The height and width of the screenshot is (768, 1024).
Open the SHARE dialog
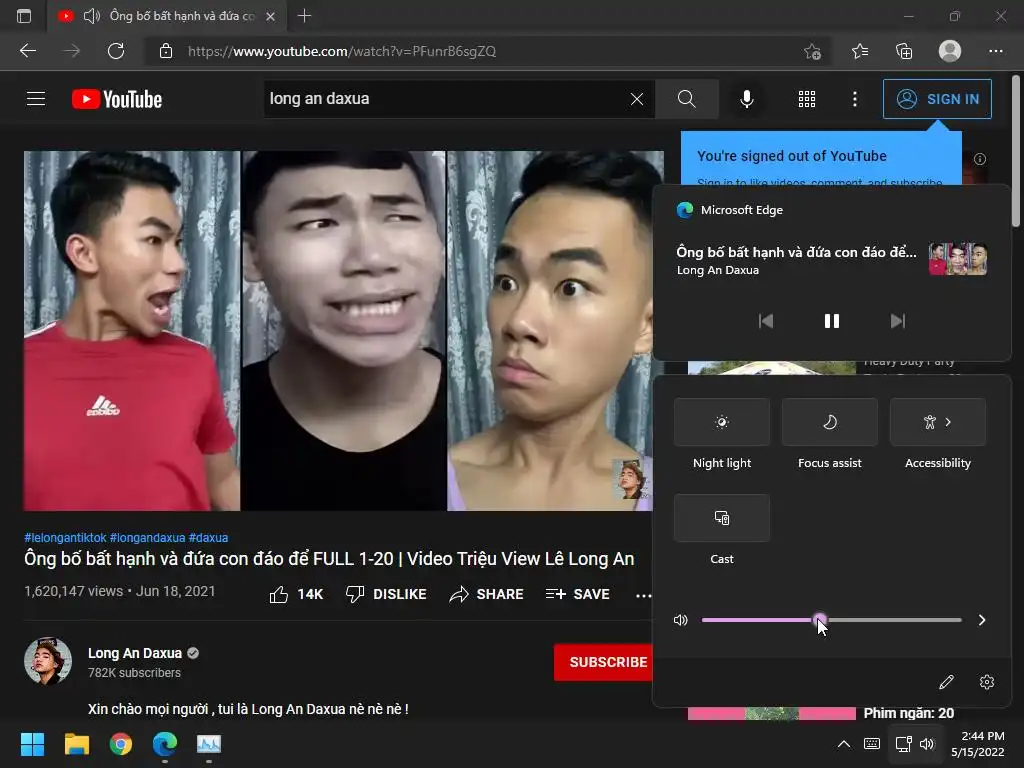tap(487, 594)
